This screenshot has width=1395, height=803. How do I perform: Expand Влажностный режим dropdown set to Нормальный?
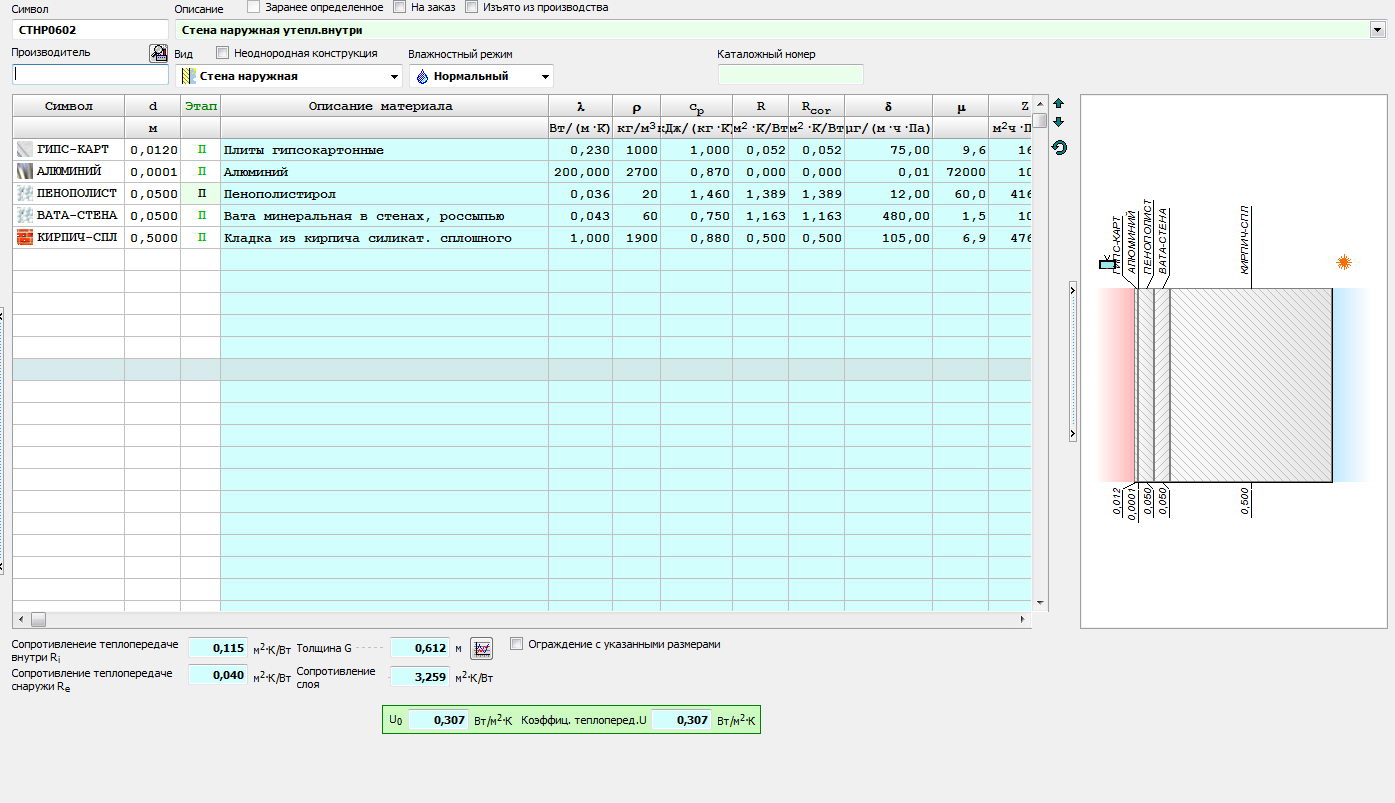[545, 76]
